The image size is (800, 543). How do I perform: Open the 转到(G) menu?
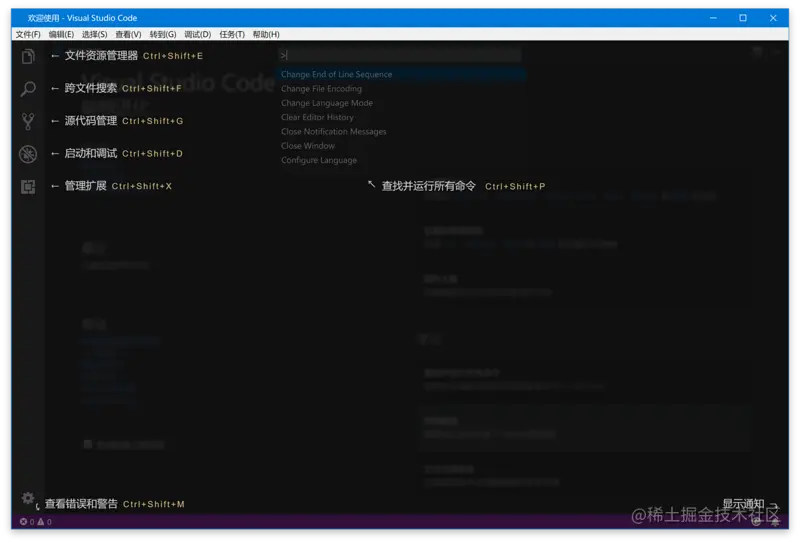[163, 34]
